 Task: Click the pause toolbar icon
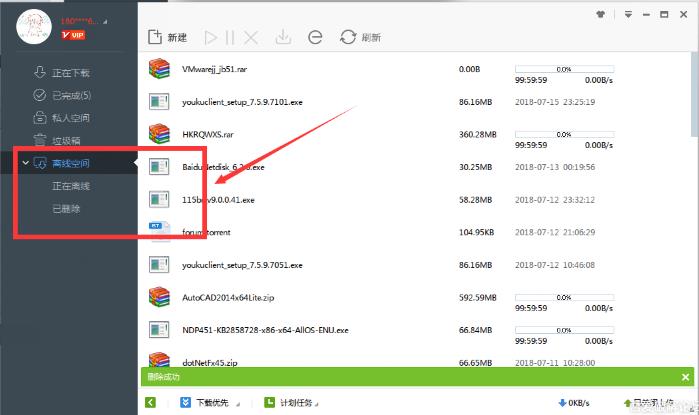pos(230,38)
